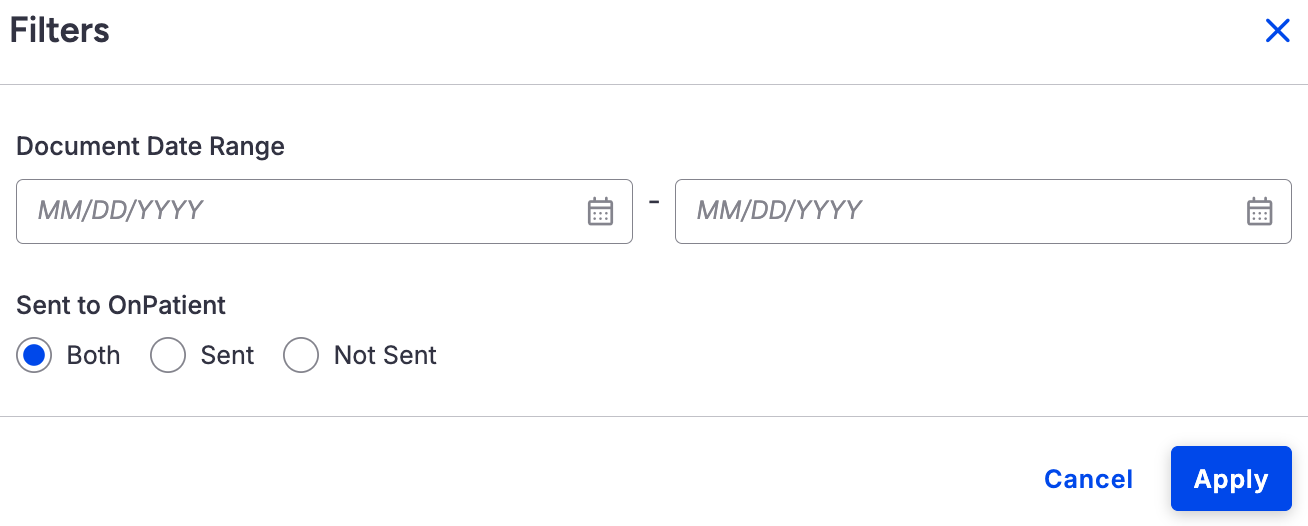Open the end date calendar picker icon
1308x526 pixels.
pyautogui.click(x=1259, y=211)
